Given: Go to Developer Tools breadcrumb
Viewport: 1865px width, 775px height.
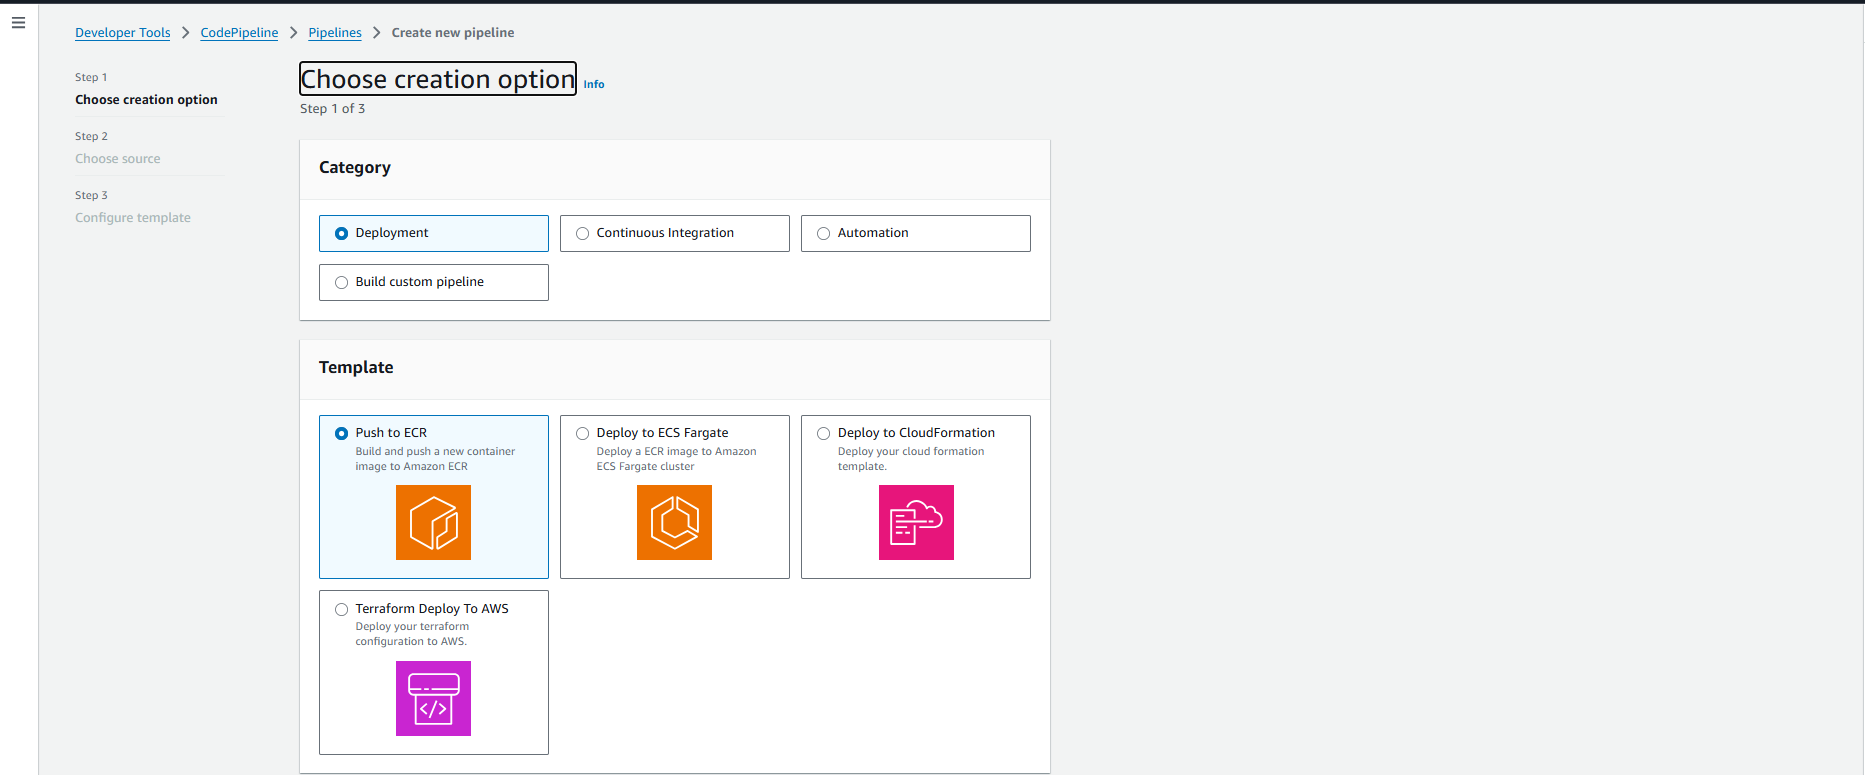Looking at the screenshot, I should point(123,33).
